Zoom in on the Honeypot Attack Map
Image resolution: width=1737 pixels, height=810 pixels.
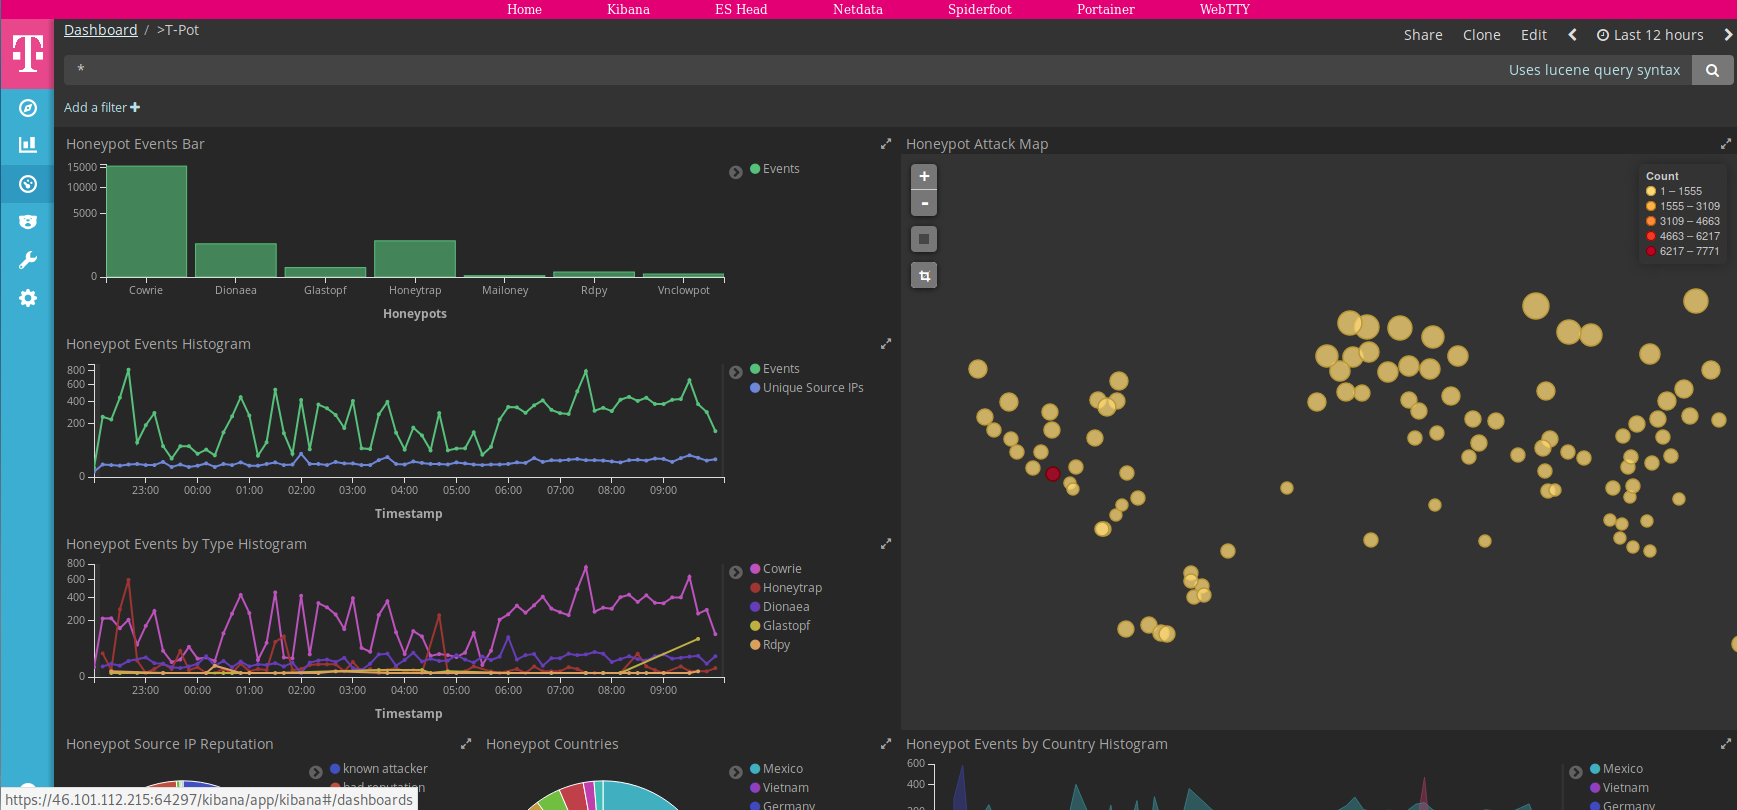coord(924,176)
